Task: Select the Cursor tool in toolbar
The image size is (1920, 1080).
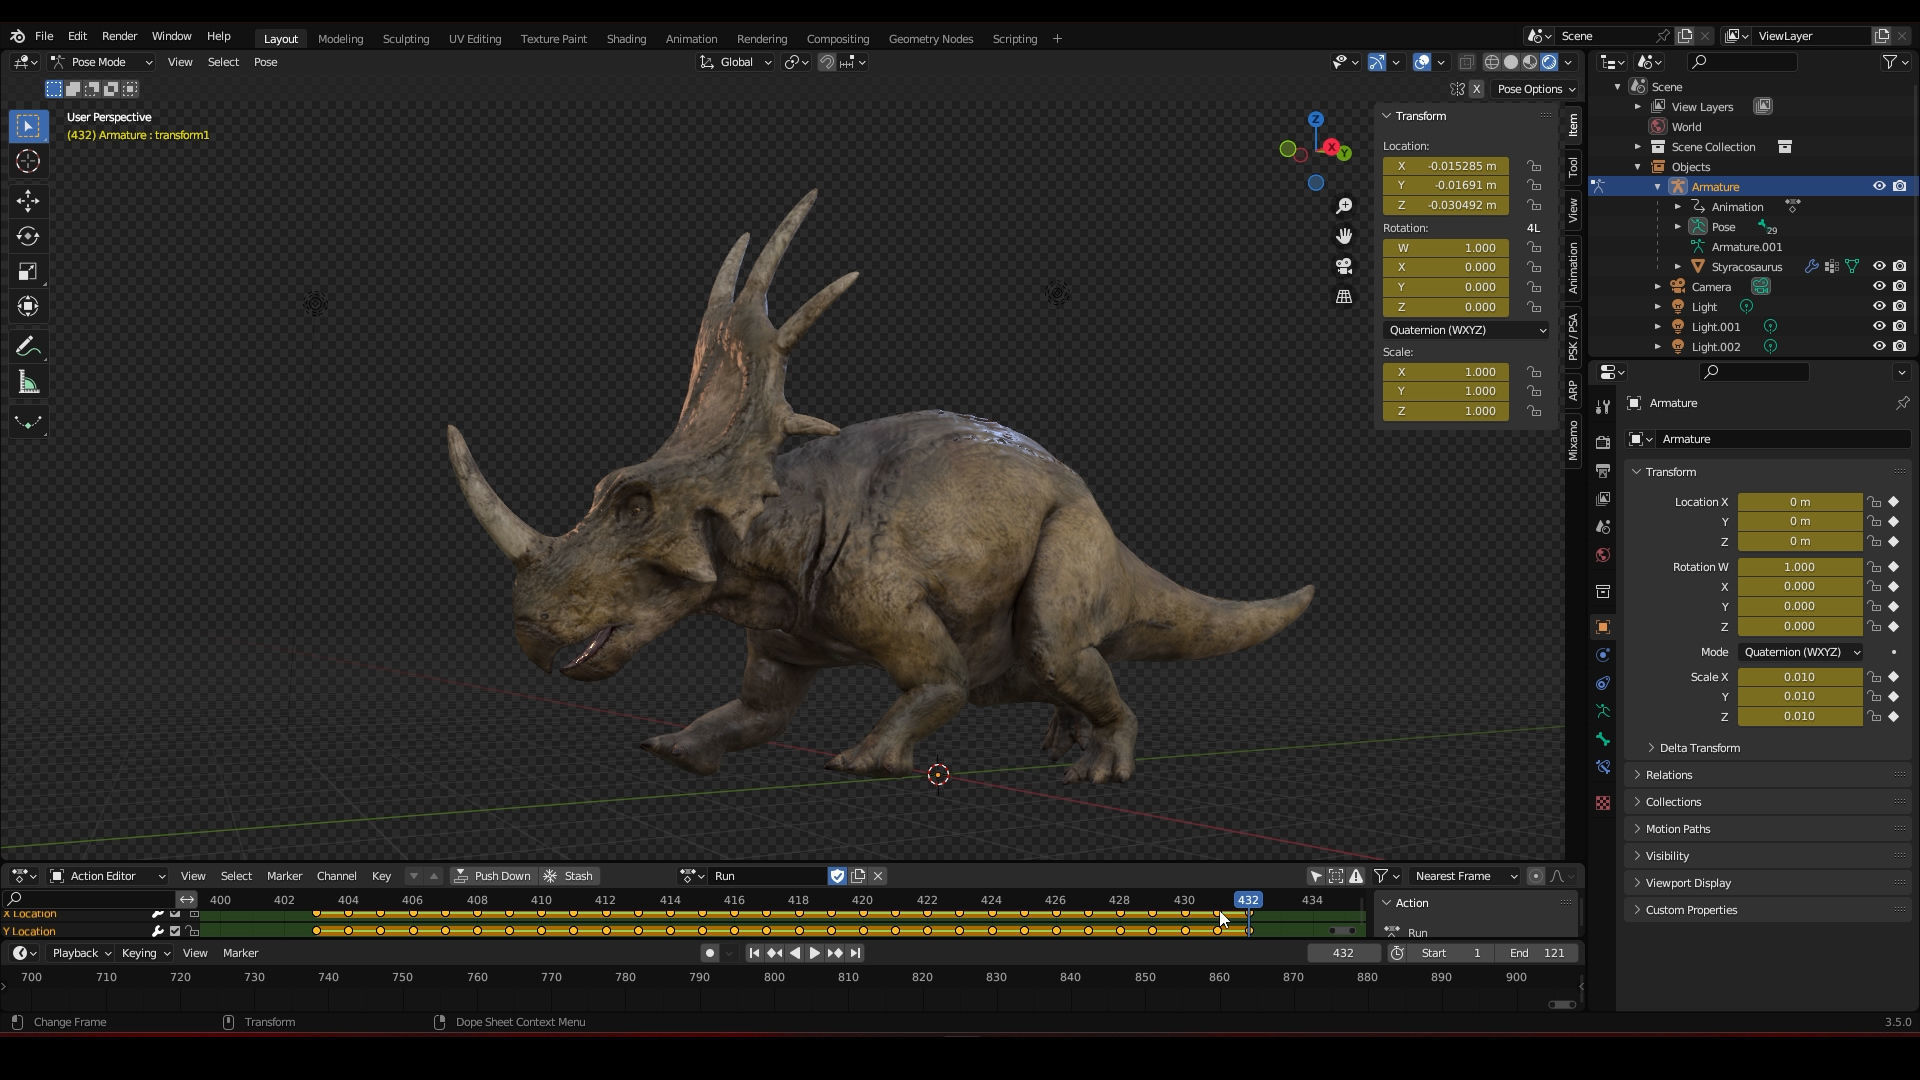Action: (28, 161)
